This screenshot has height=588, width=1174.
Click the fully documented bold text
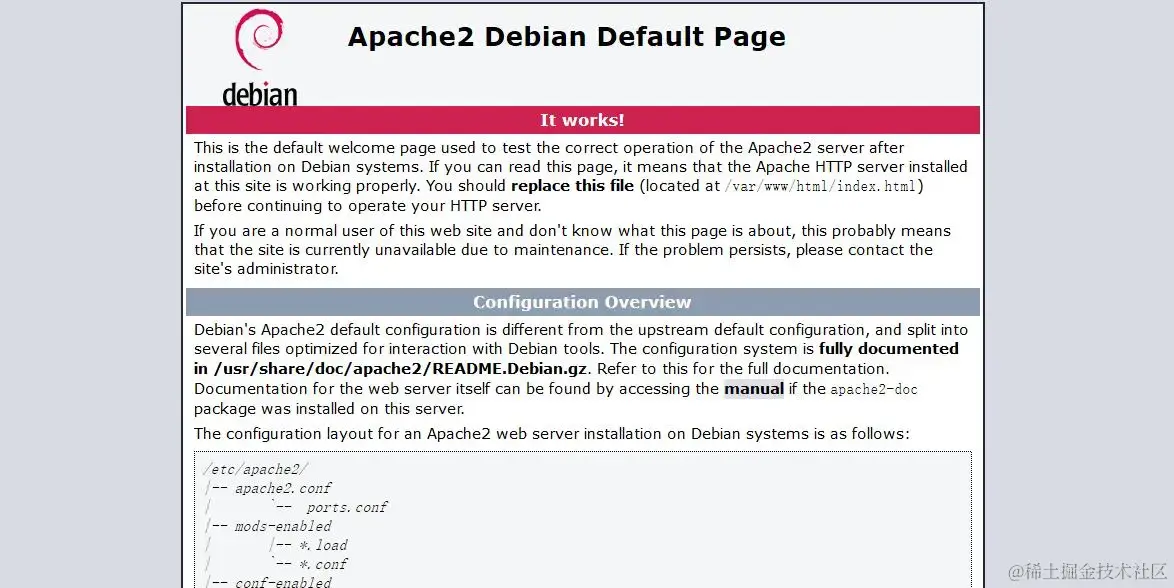889,348
